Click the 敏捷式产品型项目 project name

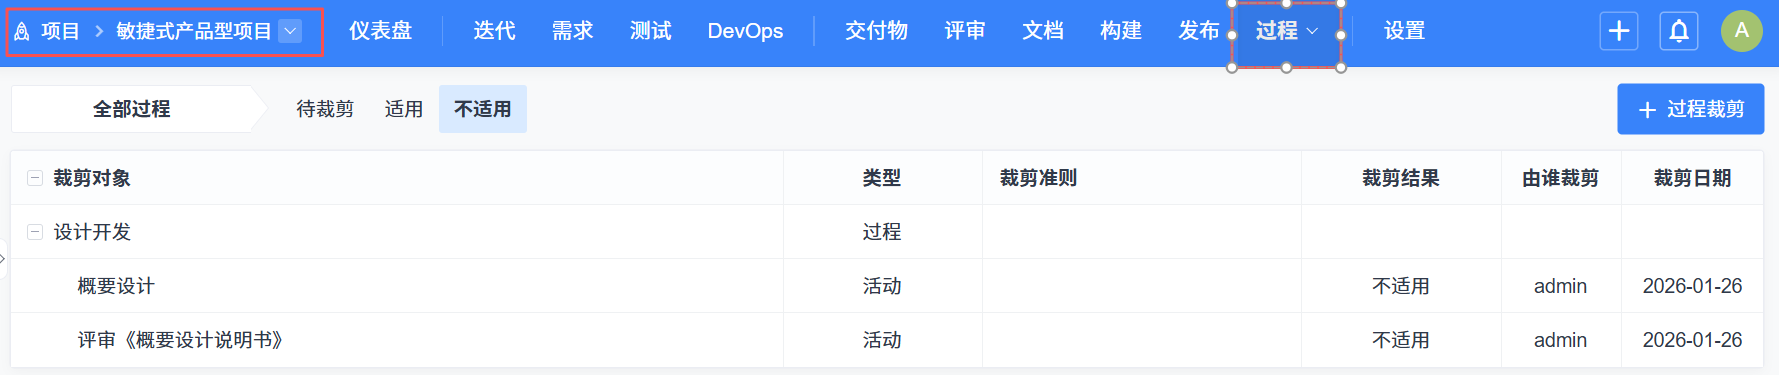(194, 31)
